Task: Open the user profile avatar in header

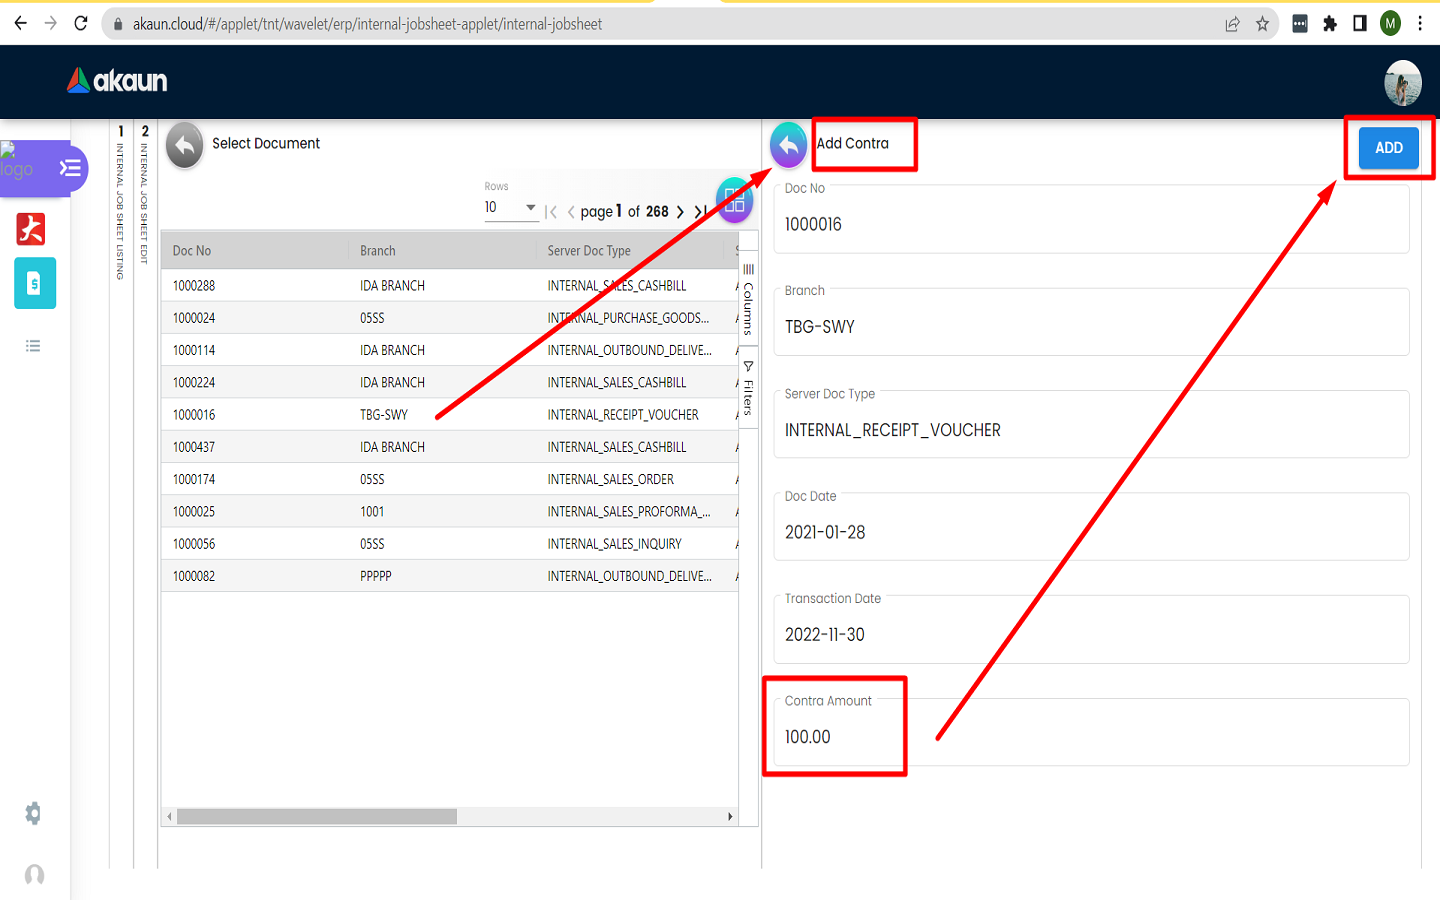Action: pos(1402,83)
